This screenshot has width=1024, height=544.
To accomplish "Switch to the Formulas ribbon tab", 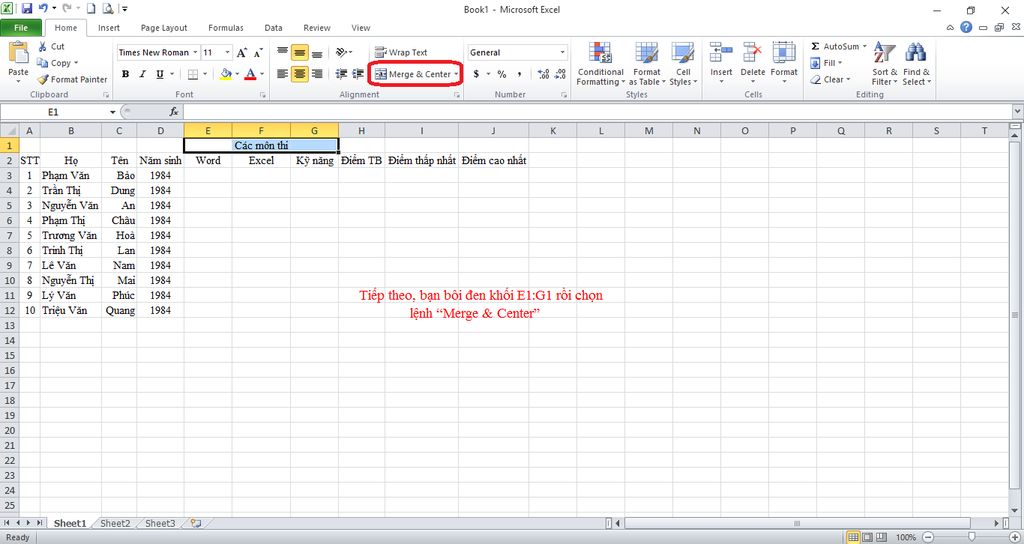I will click(226, 28).
